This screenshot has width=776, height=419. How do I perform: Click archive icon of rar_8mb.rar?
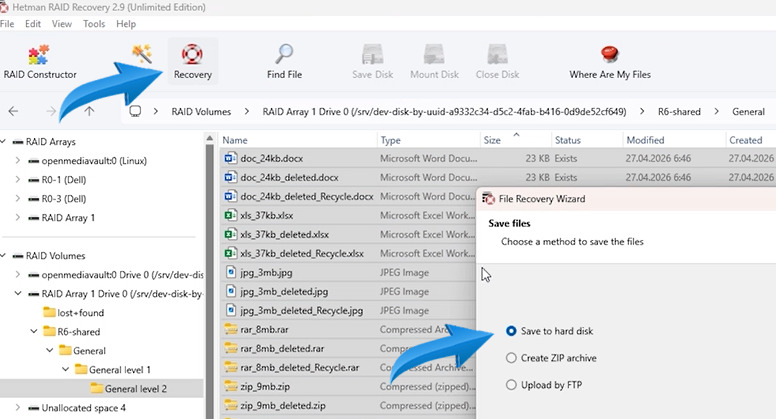tap(230, 329)
